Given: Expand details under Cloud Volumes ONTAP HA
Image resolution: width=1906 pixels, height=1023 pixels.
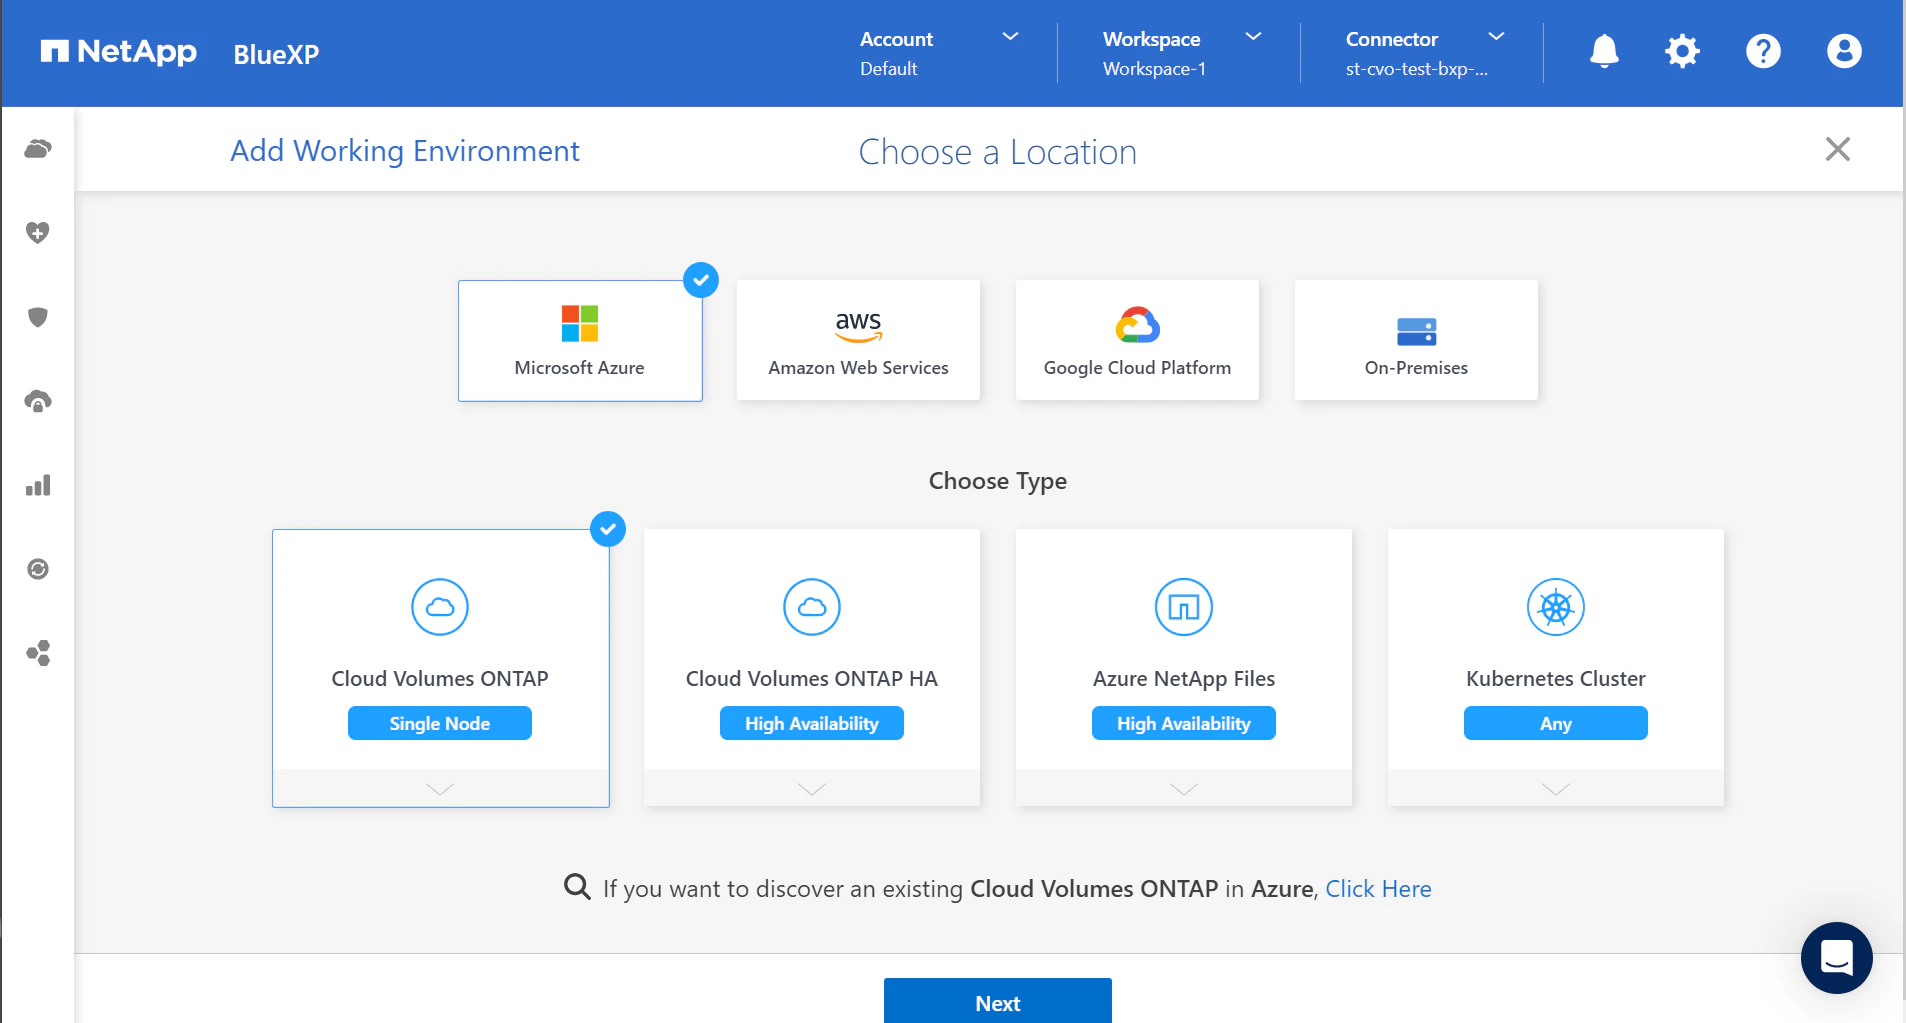Looking at the screenshot, I should [812, 789].
